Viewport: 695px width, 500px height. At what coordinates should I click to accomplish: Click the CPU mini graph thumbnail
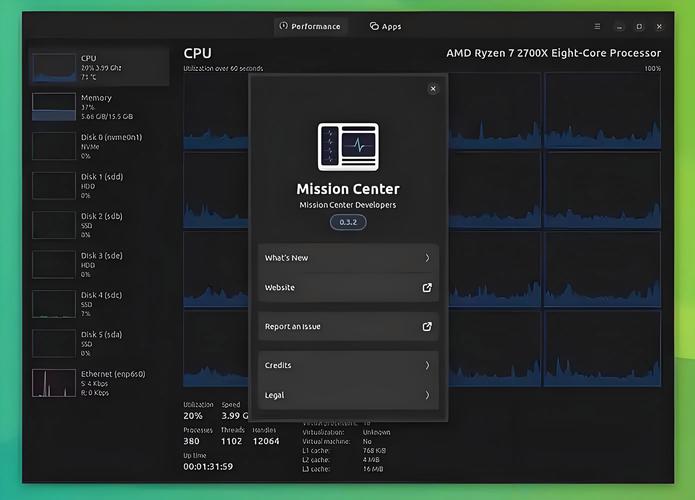tap(54, 68)
